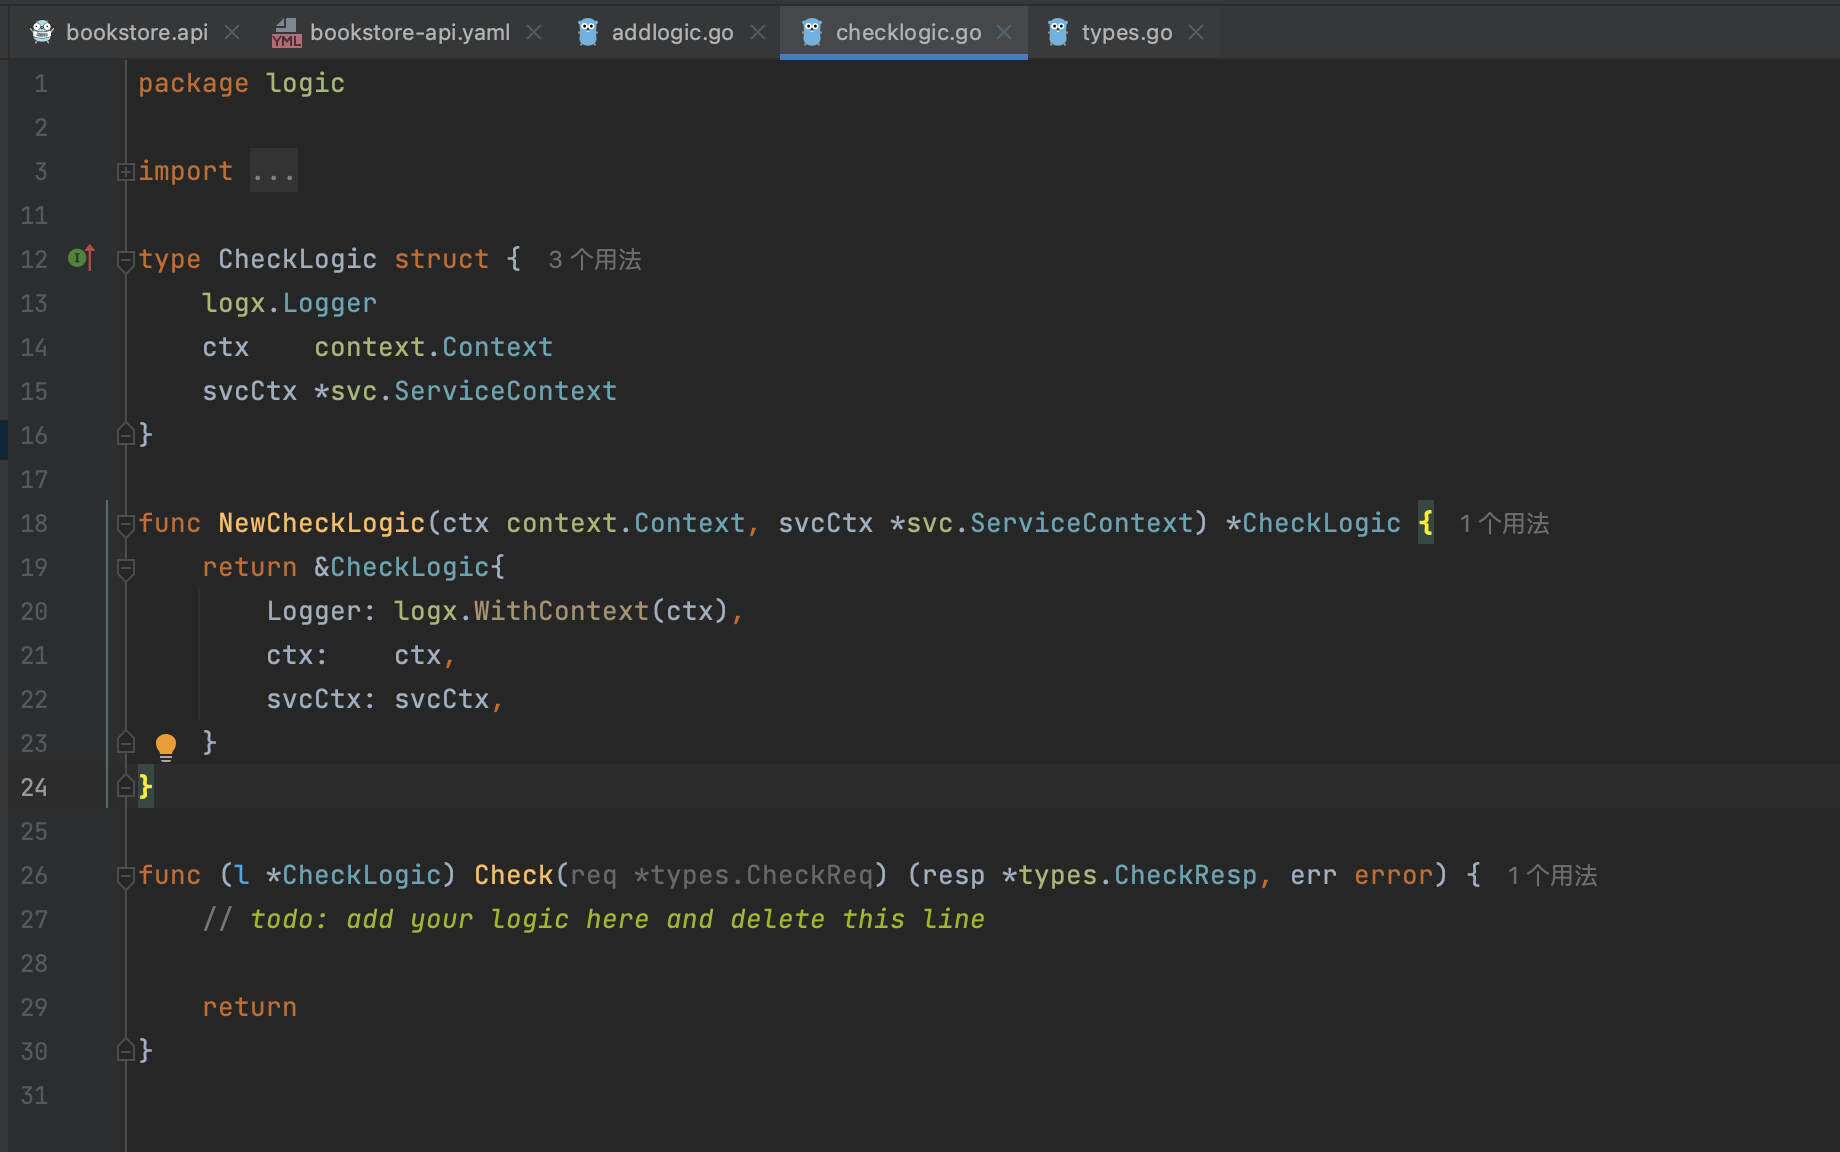Click line number 24 in the gutter
Viewport: 1840px width, 1152px height.
click(34, 787)
